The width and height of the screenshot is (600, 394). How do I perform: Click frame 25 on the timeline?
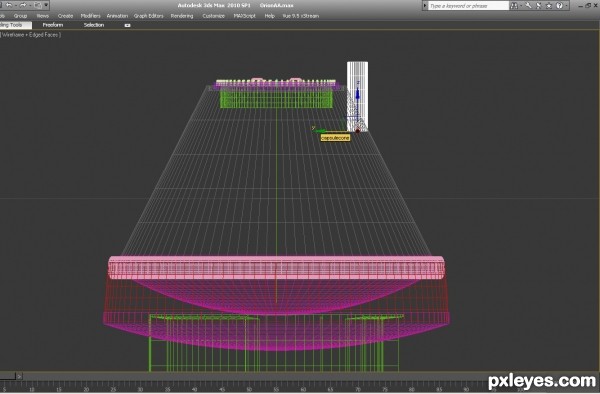pos(113,389)
